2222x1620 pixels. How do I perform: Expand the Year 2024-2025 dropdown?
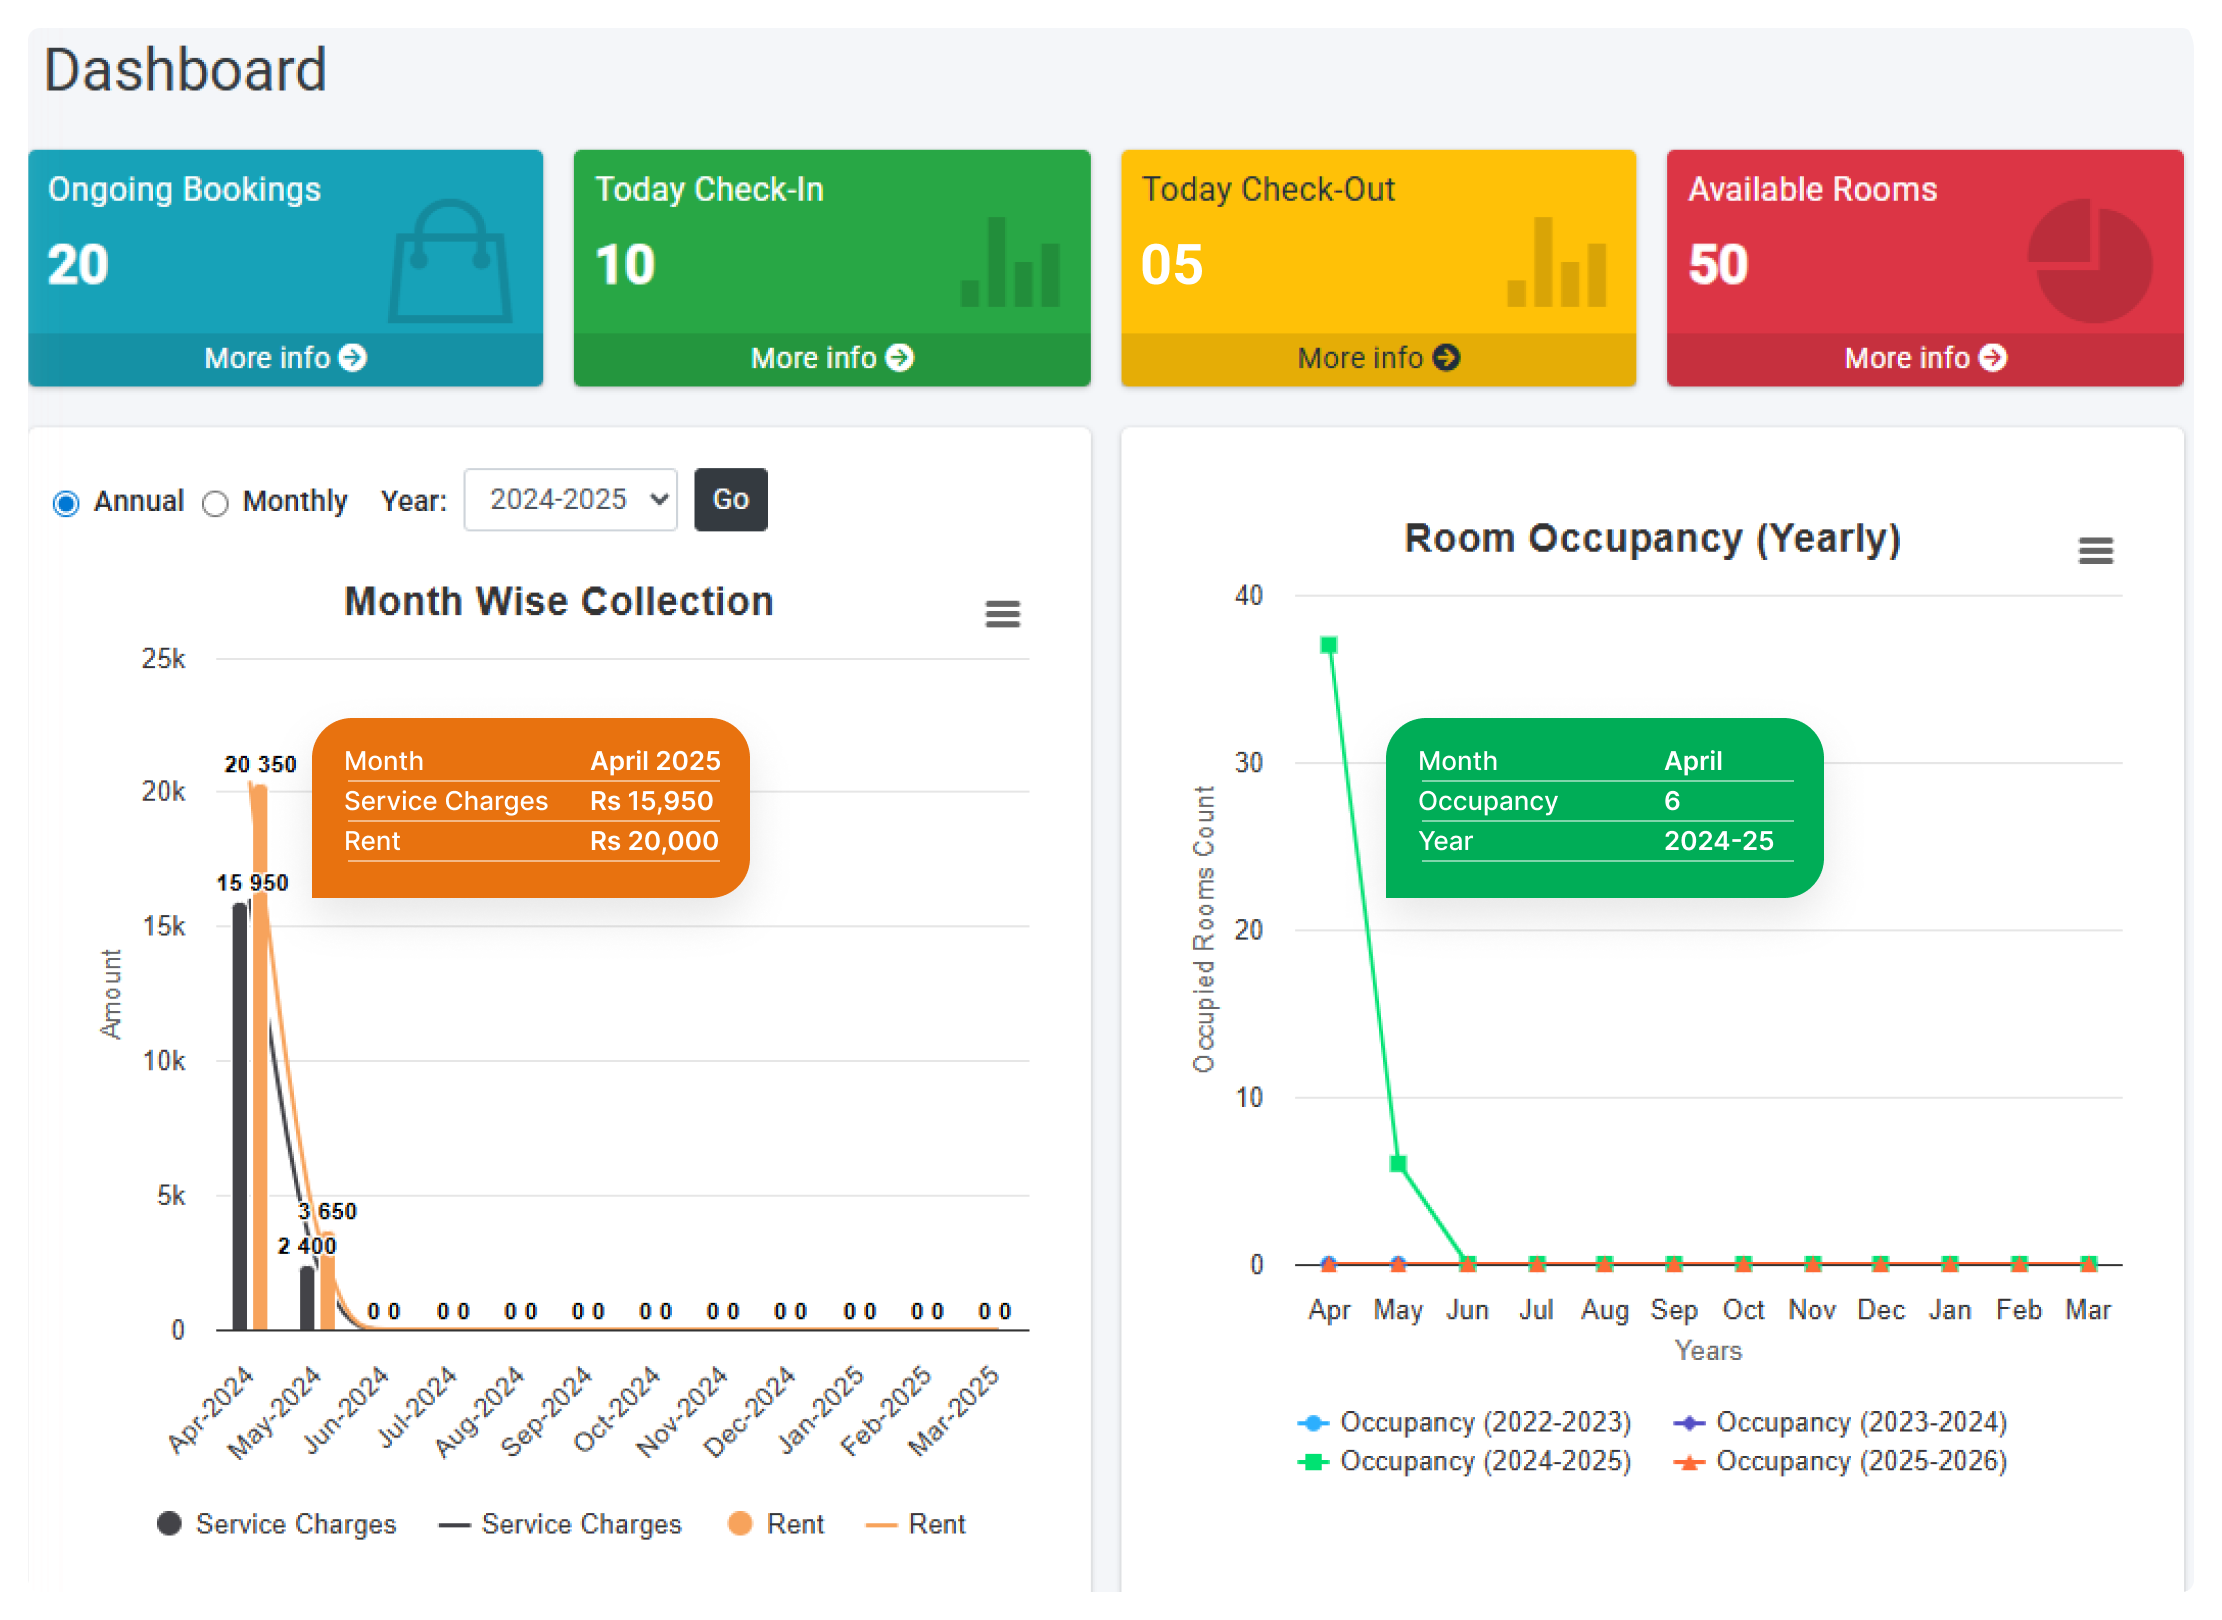click(571, 500)
